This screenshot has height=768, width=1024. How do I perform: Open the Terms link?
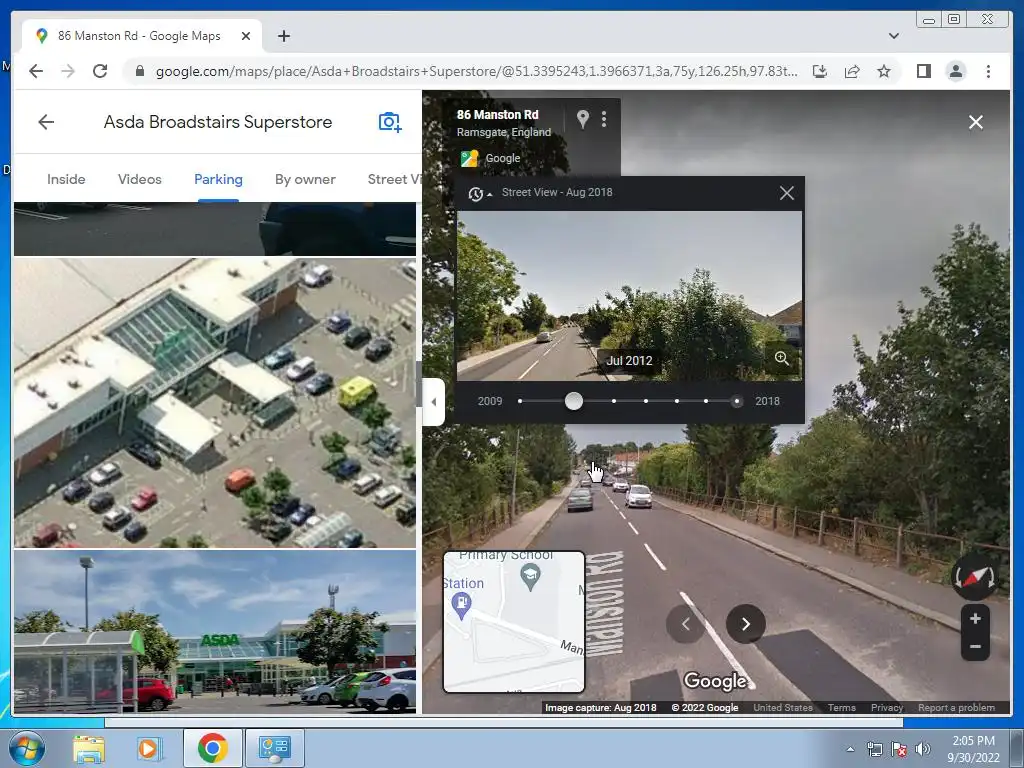pos(841,707)
